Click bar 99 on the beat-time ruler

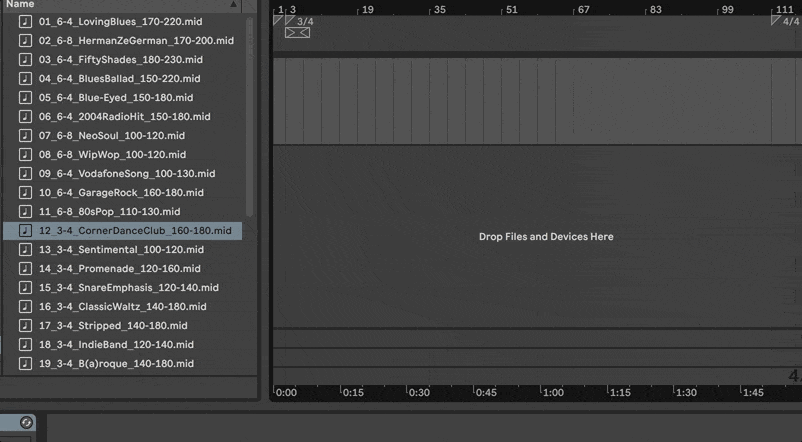727,10
